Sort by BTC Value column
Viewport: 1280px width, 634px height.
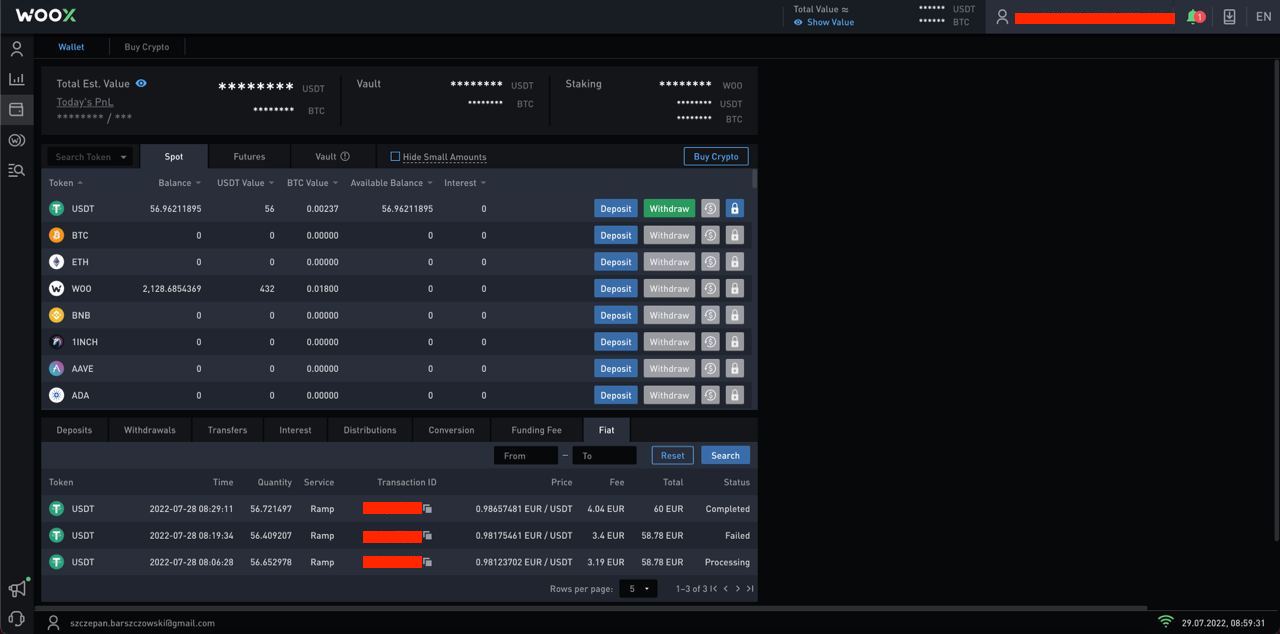tap(312, 183)
